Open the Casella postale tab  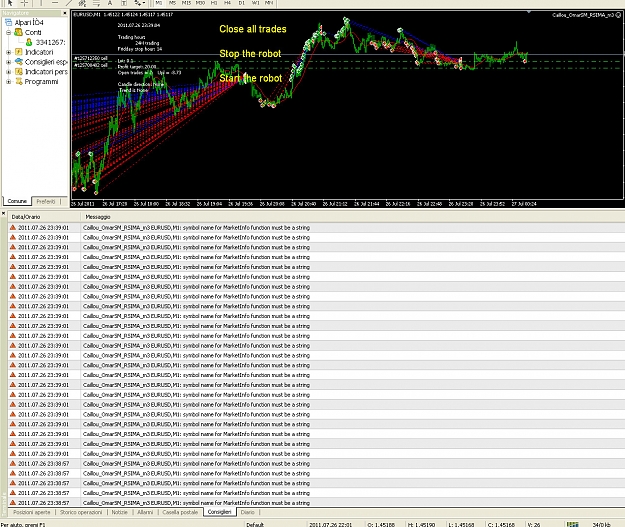(x=180, y=512)
